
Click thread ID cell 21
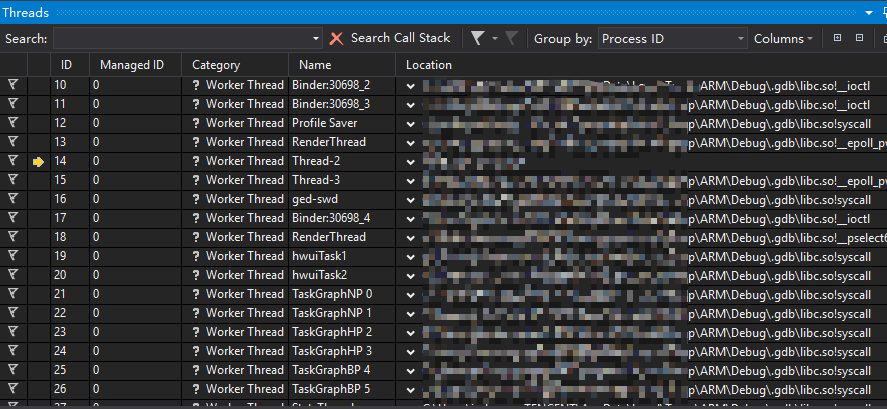(60, 294)
